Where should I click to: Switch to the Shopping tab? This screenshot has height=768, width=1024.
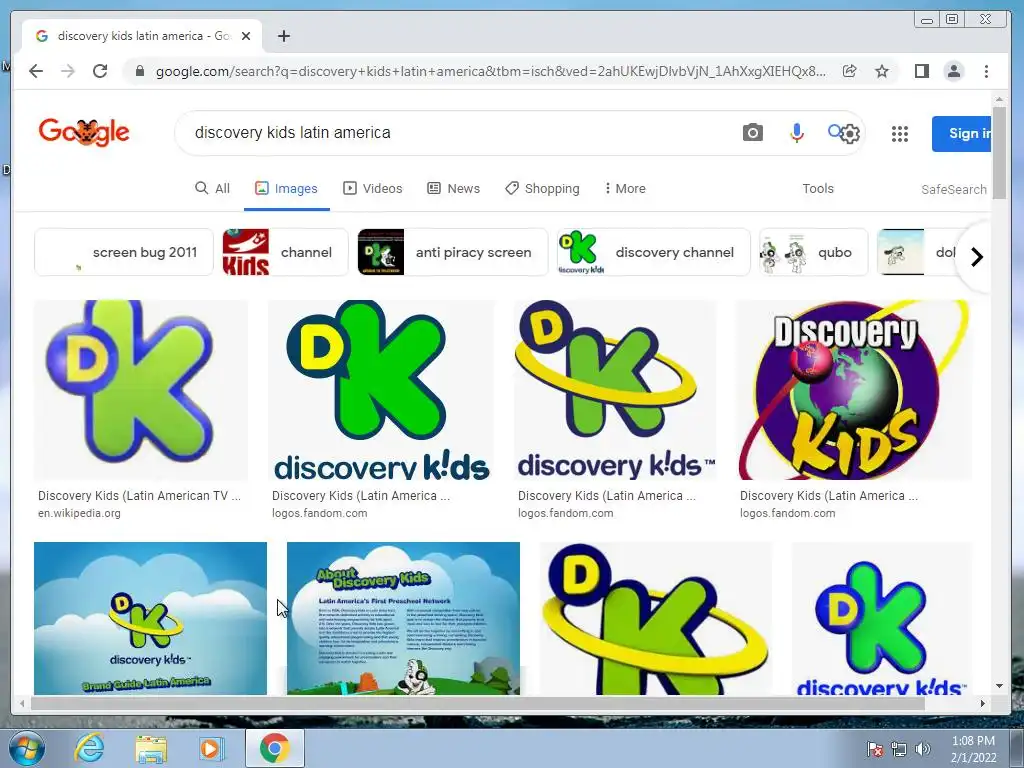click(542, 189)
